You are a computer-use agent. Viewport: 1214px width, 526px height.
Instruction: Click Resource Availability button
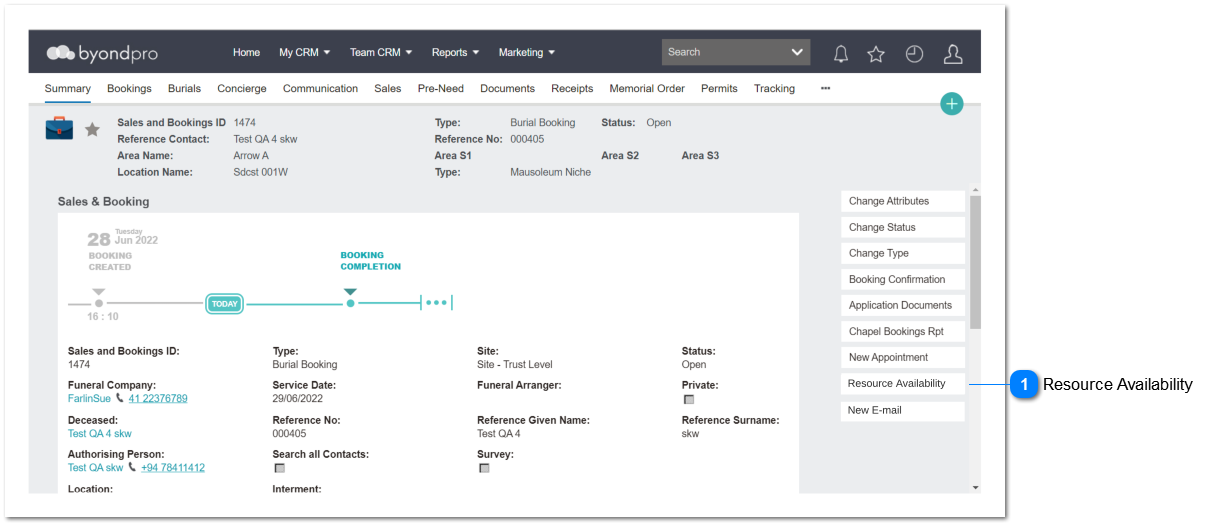coord(903,384)
